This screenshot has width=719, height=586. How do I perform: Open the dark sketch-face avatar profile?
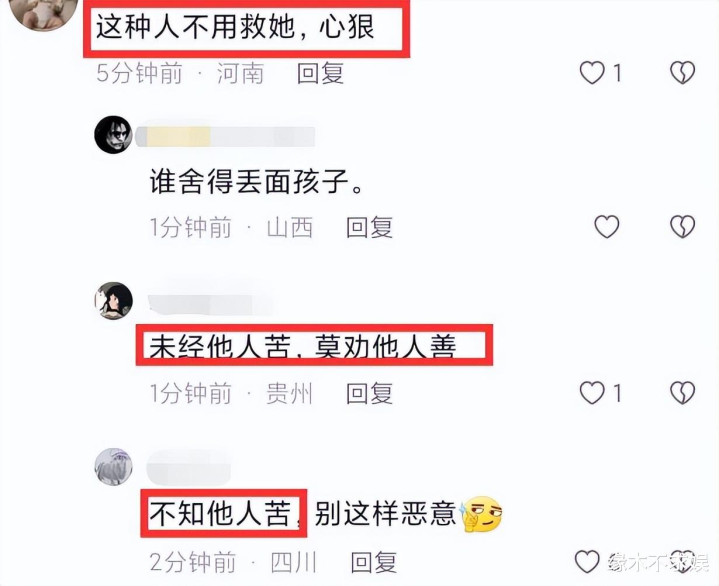click(x=113, y=135)
